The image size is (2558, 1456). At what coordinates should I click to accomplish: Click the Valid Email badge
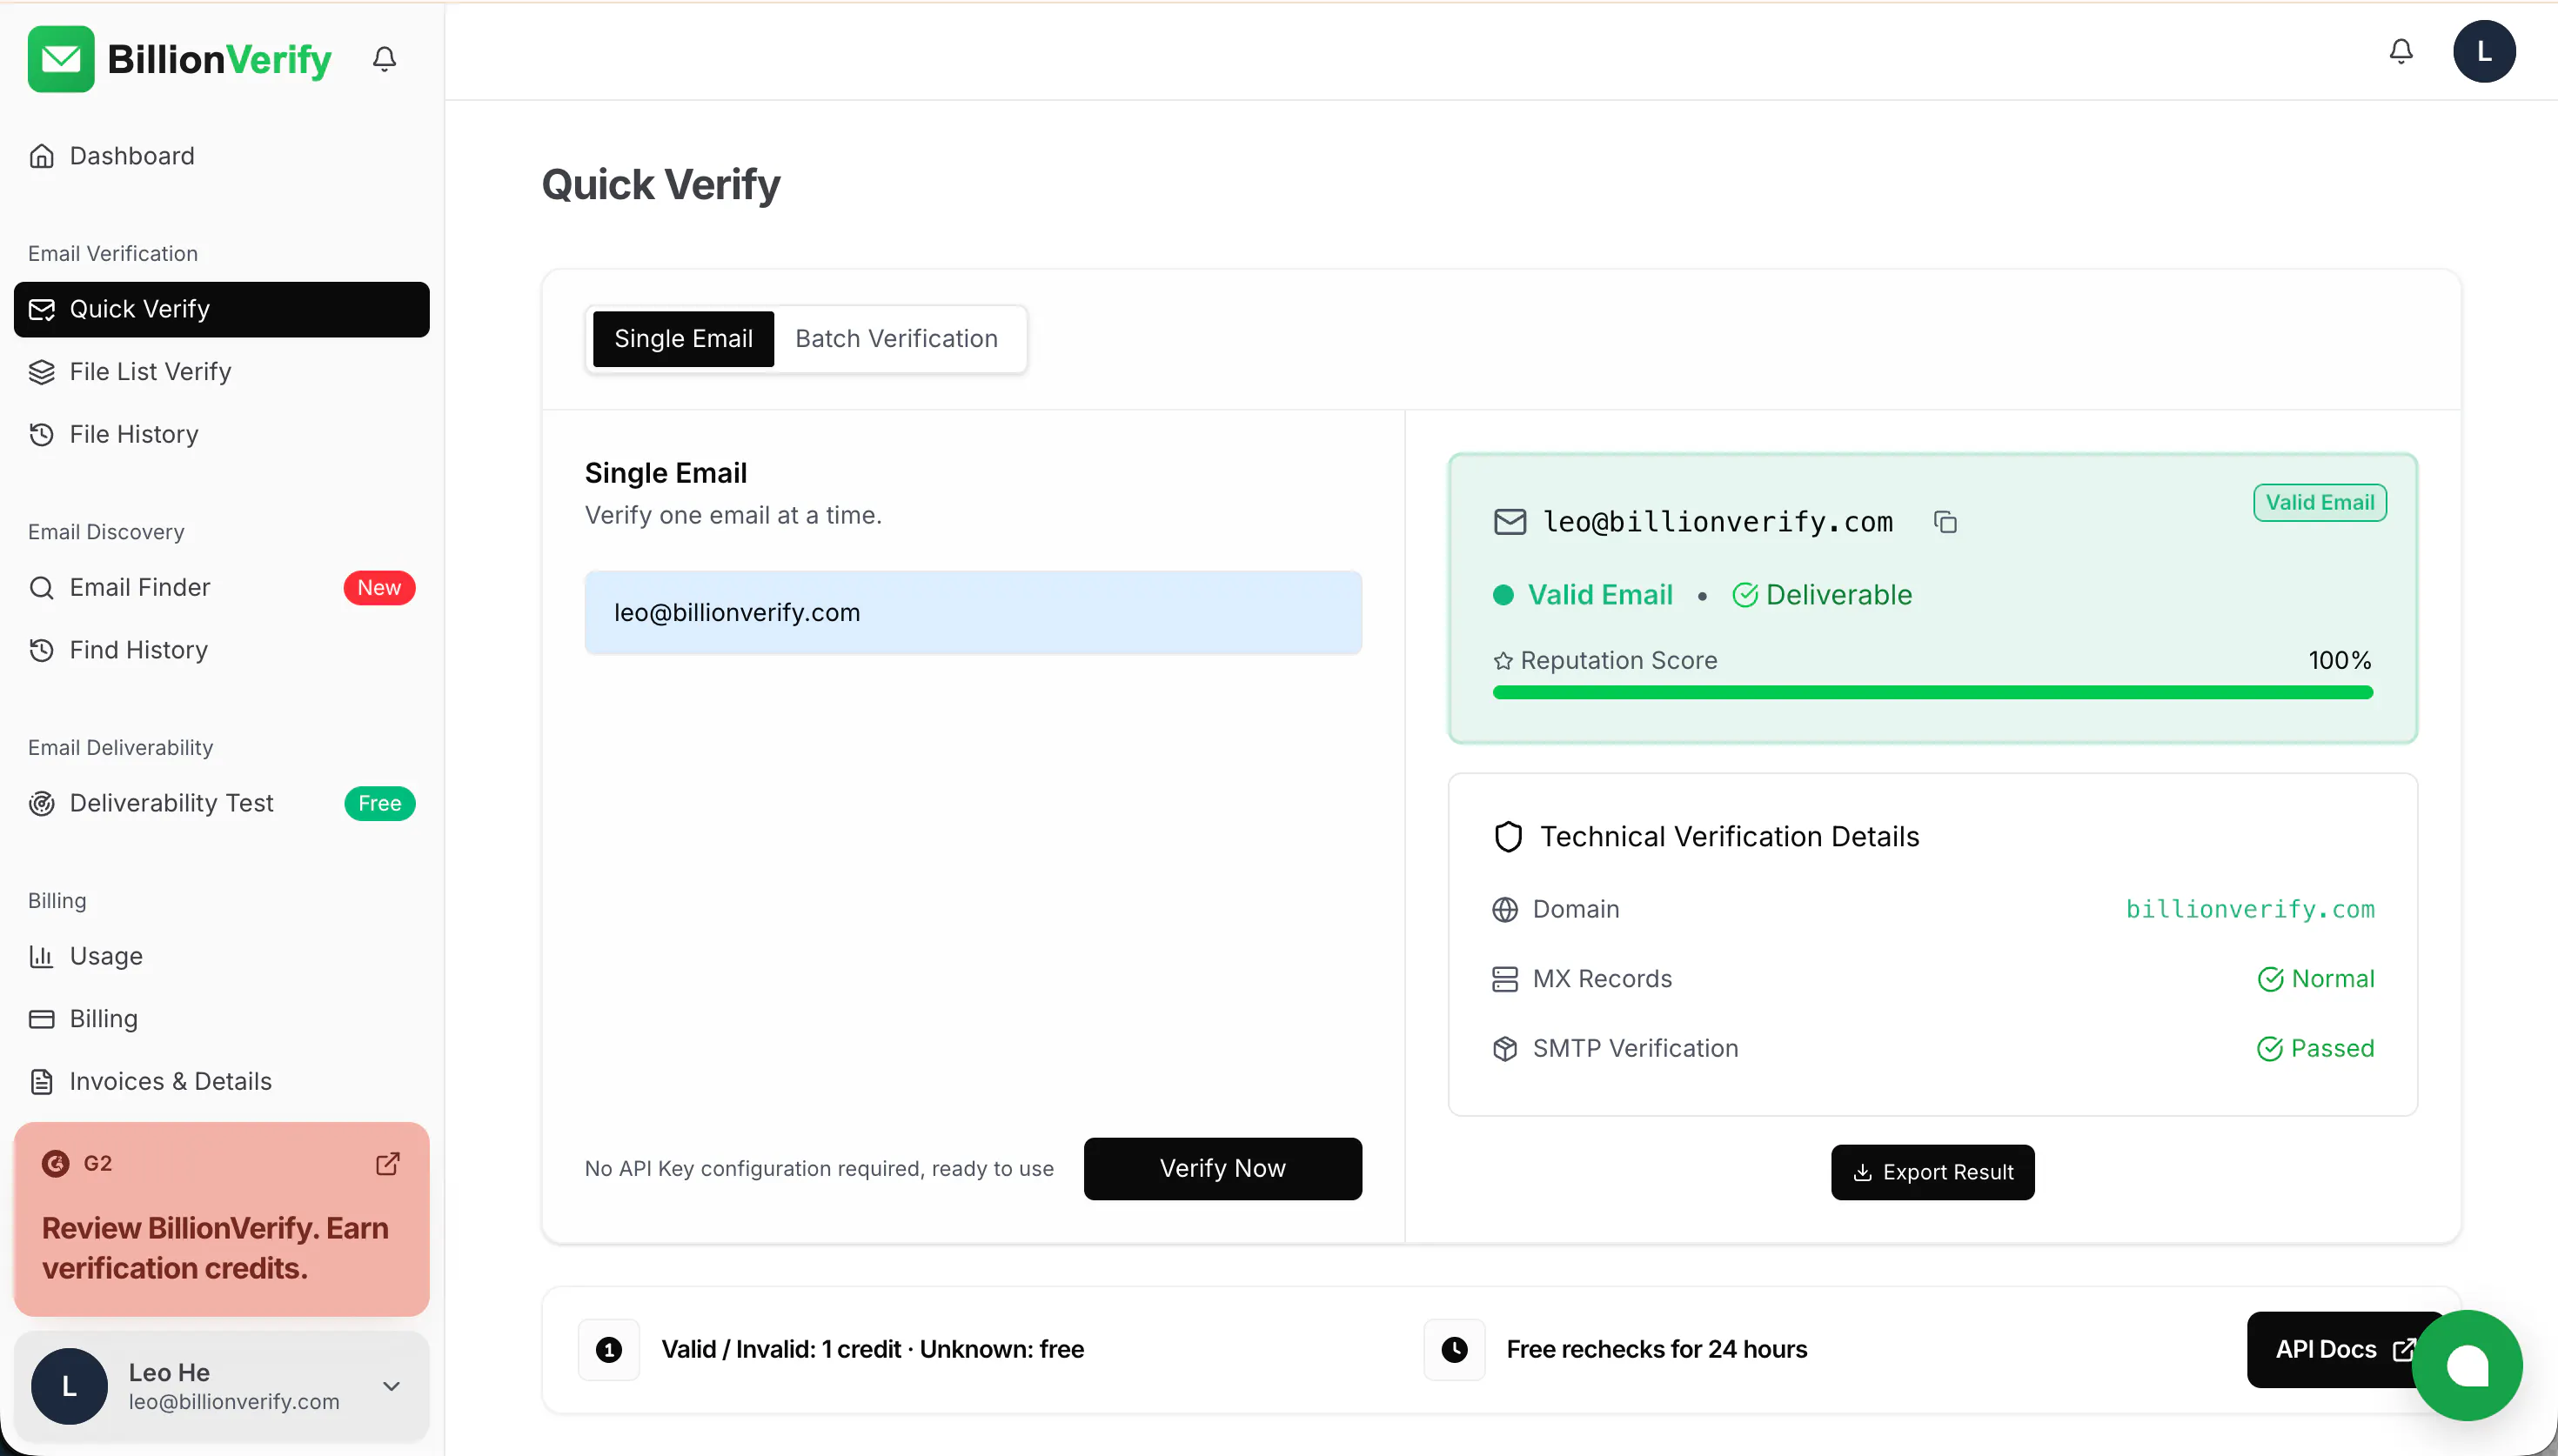pos(2320,503)
